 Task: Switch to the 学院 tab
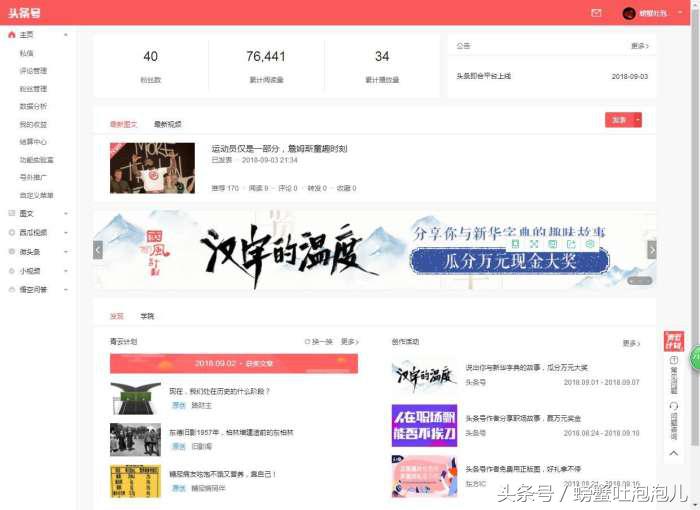[147, 316]
